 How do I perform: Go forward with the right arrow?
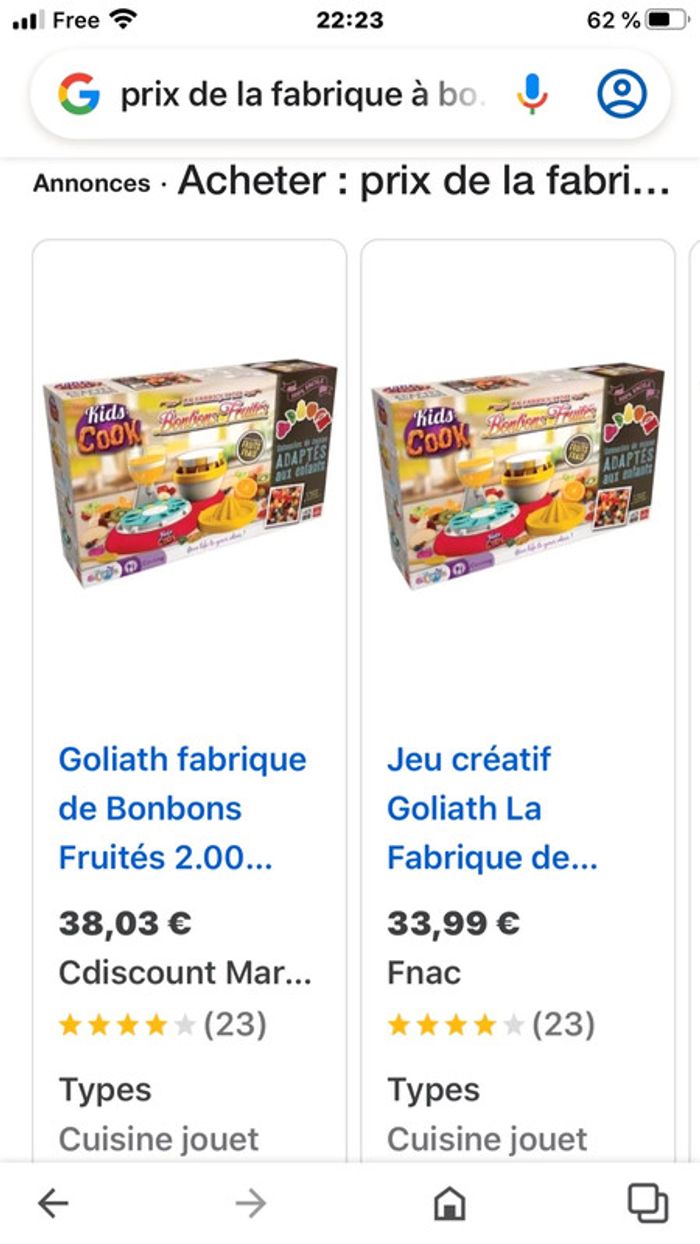coord(251,1203)
